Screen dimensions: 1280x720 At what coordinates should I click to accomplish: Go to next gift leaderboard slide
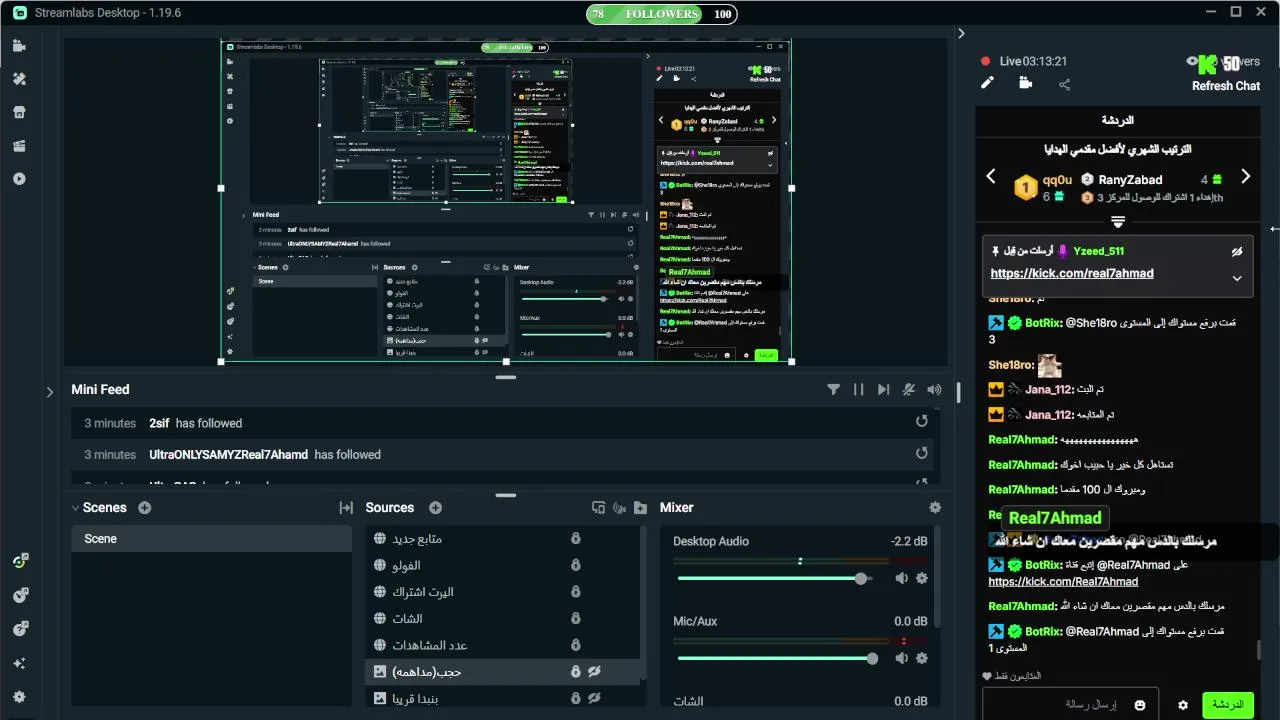click(x=1246, y=177)
